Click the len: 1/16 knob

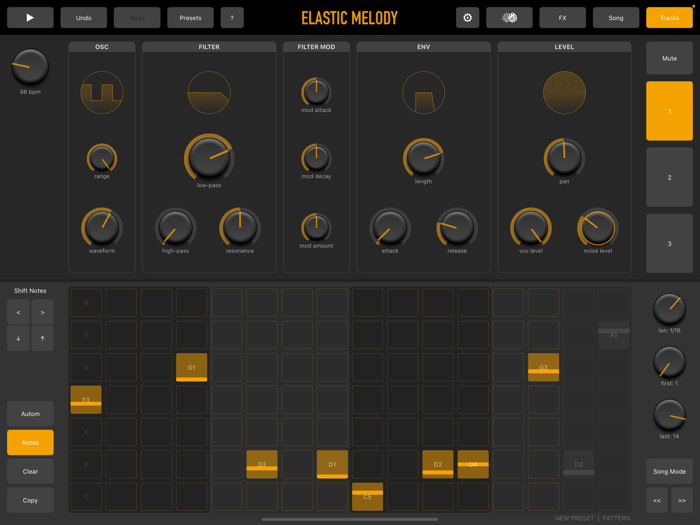pyautogui.click(x=669, y=309)
